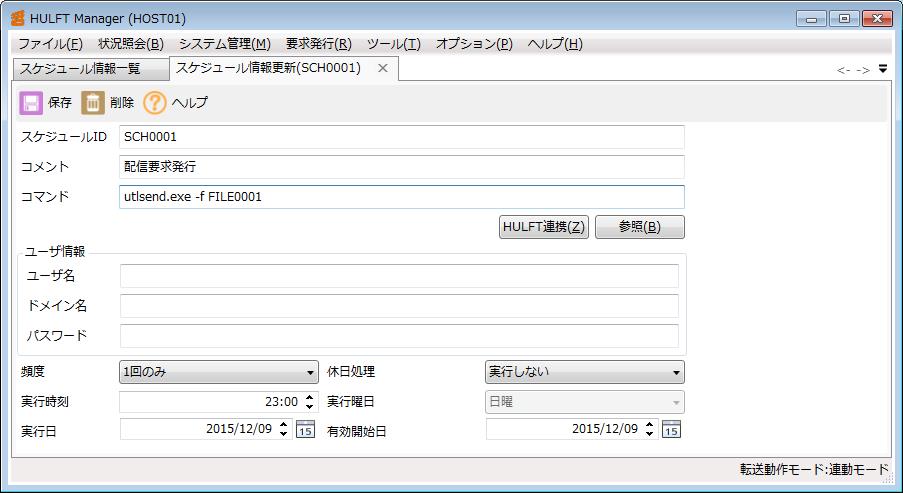This screenshot has width=903, height=493.
Task: Click the 保存 toolbar label
Action: point(60,103)
